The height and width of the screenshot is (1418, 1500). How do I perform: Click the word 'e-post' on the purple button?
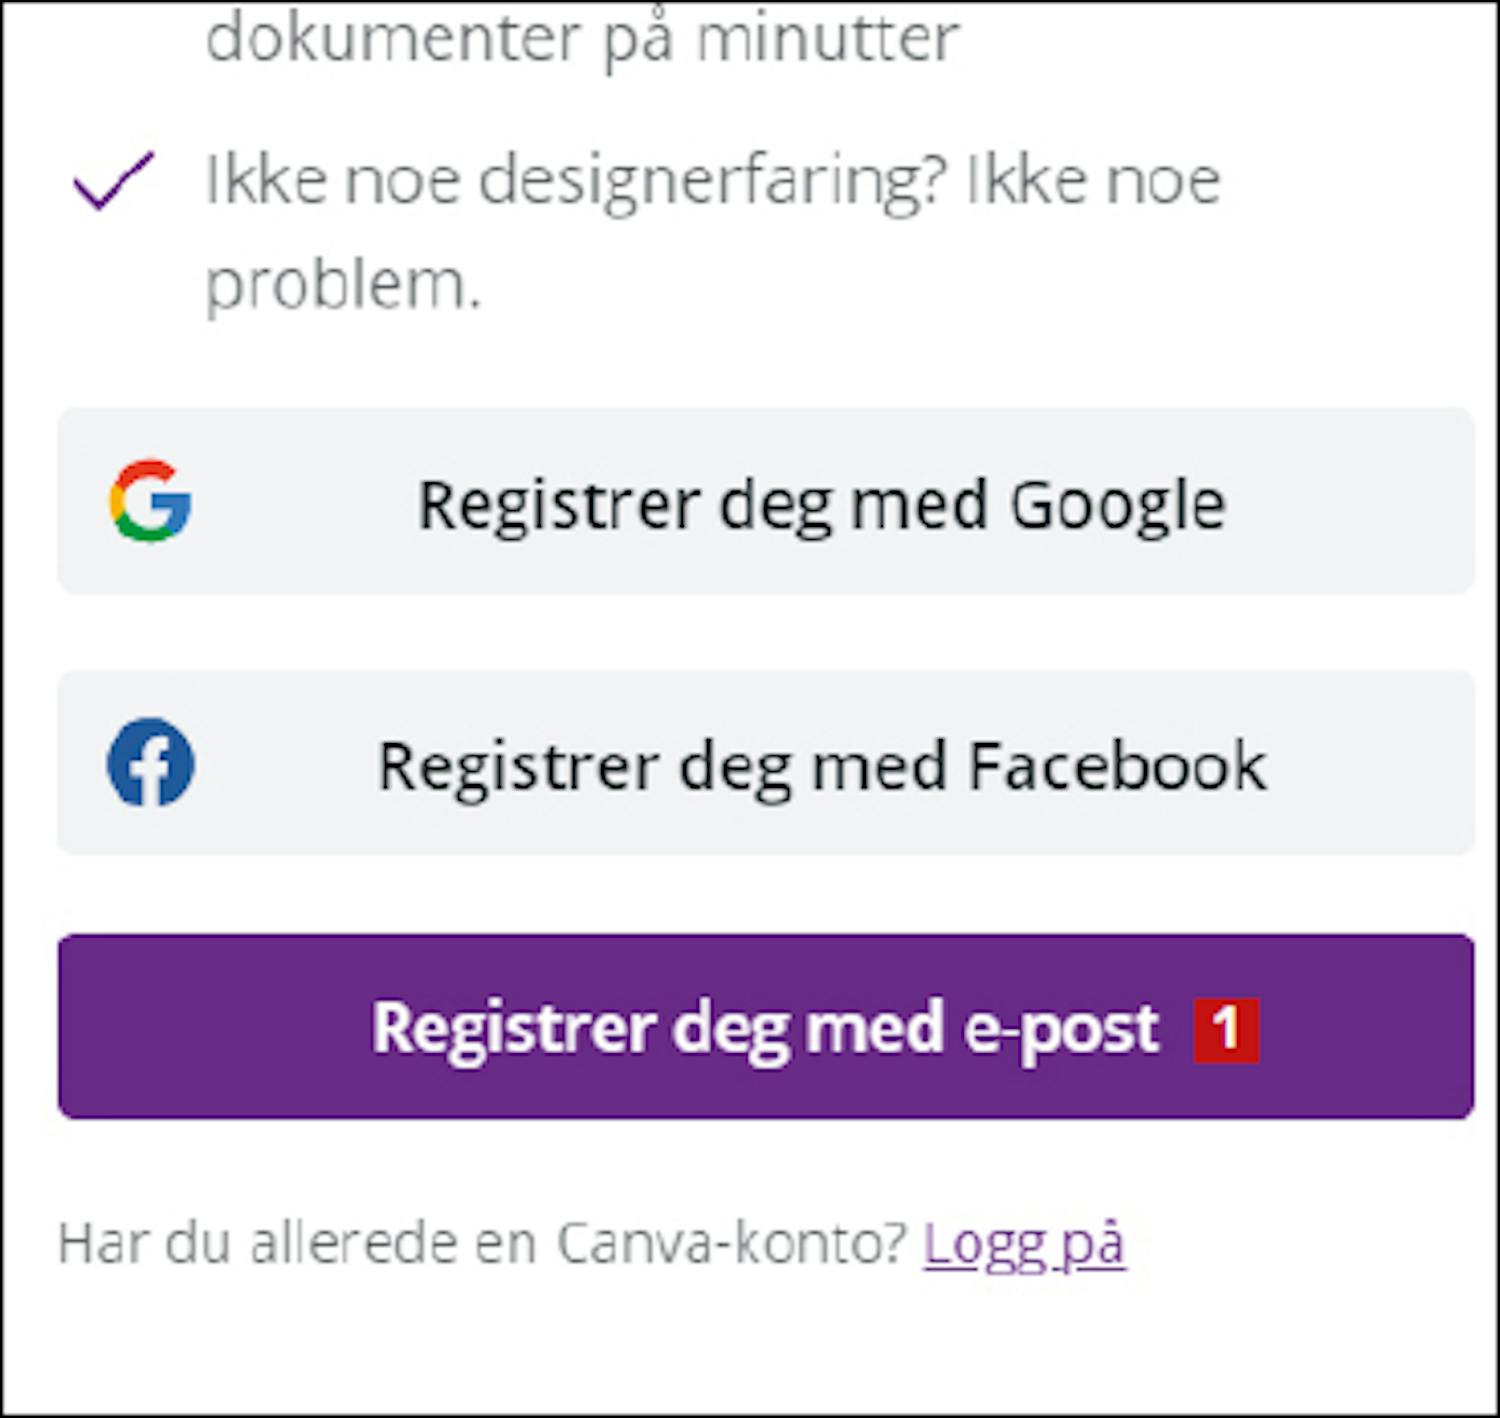coord(1060,1028)
